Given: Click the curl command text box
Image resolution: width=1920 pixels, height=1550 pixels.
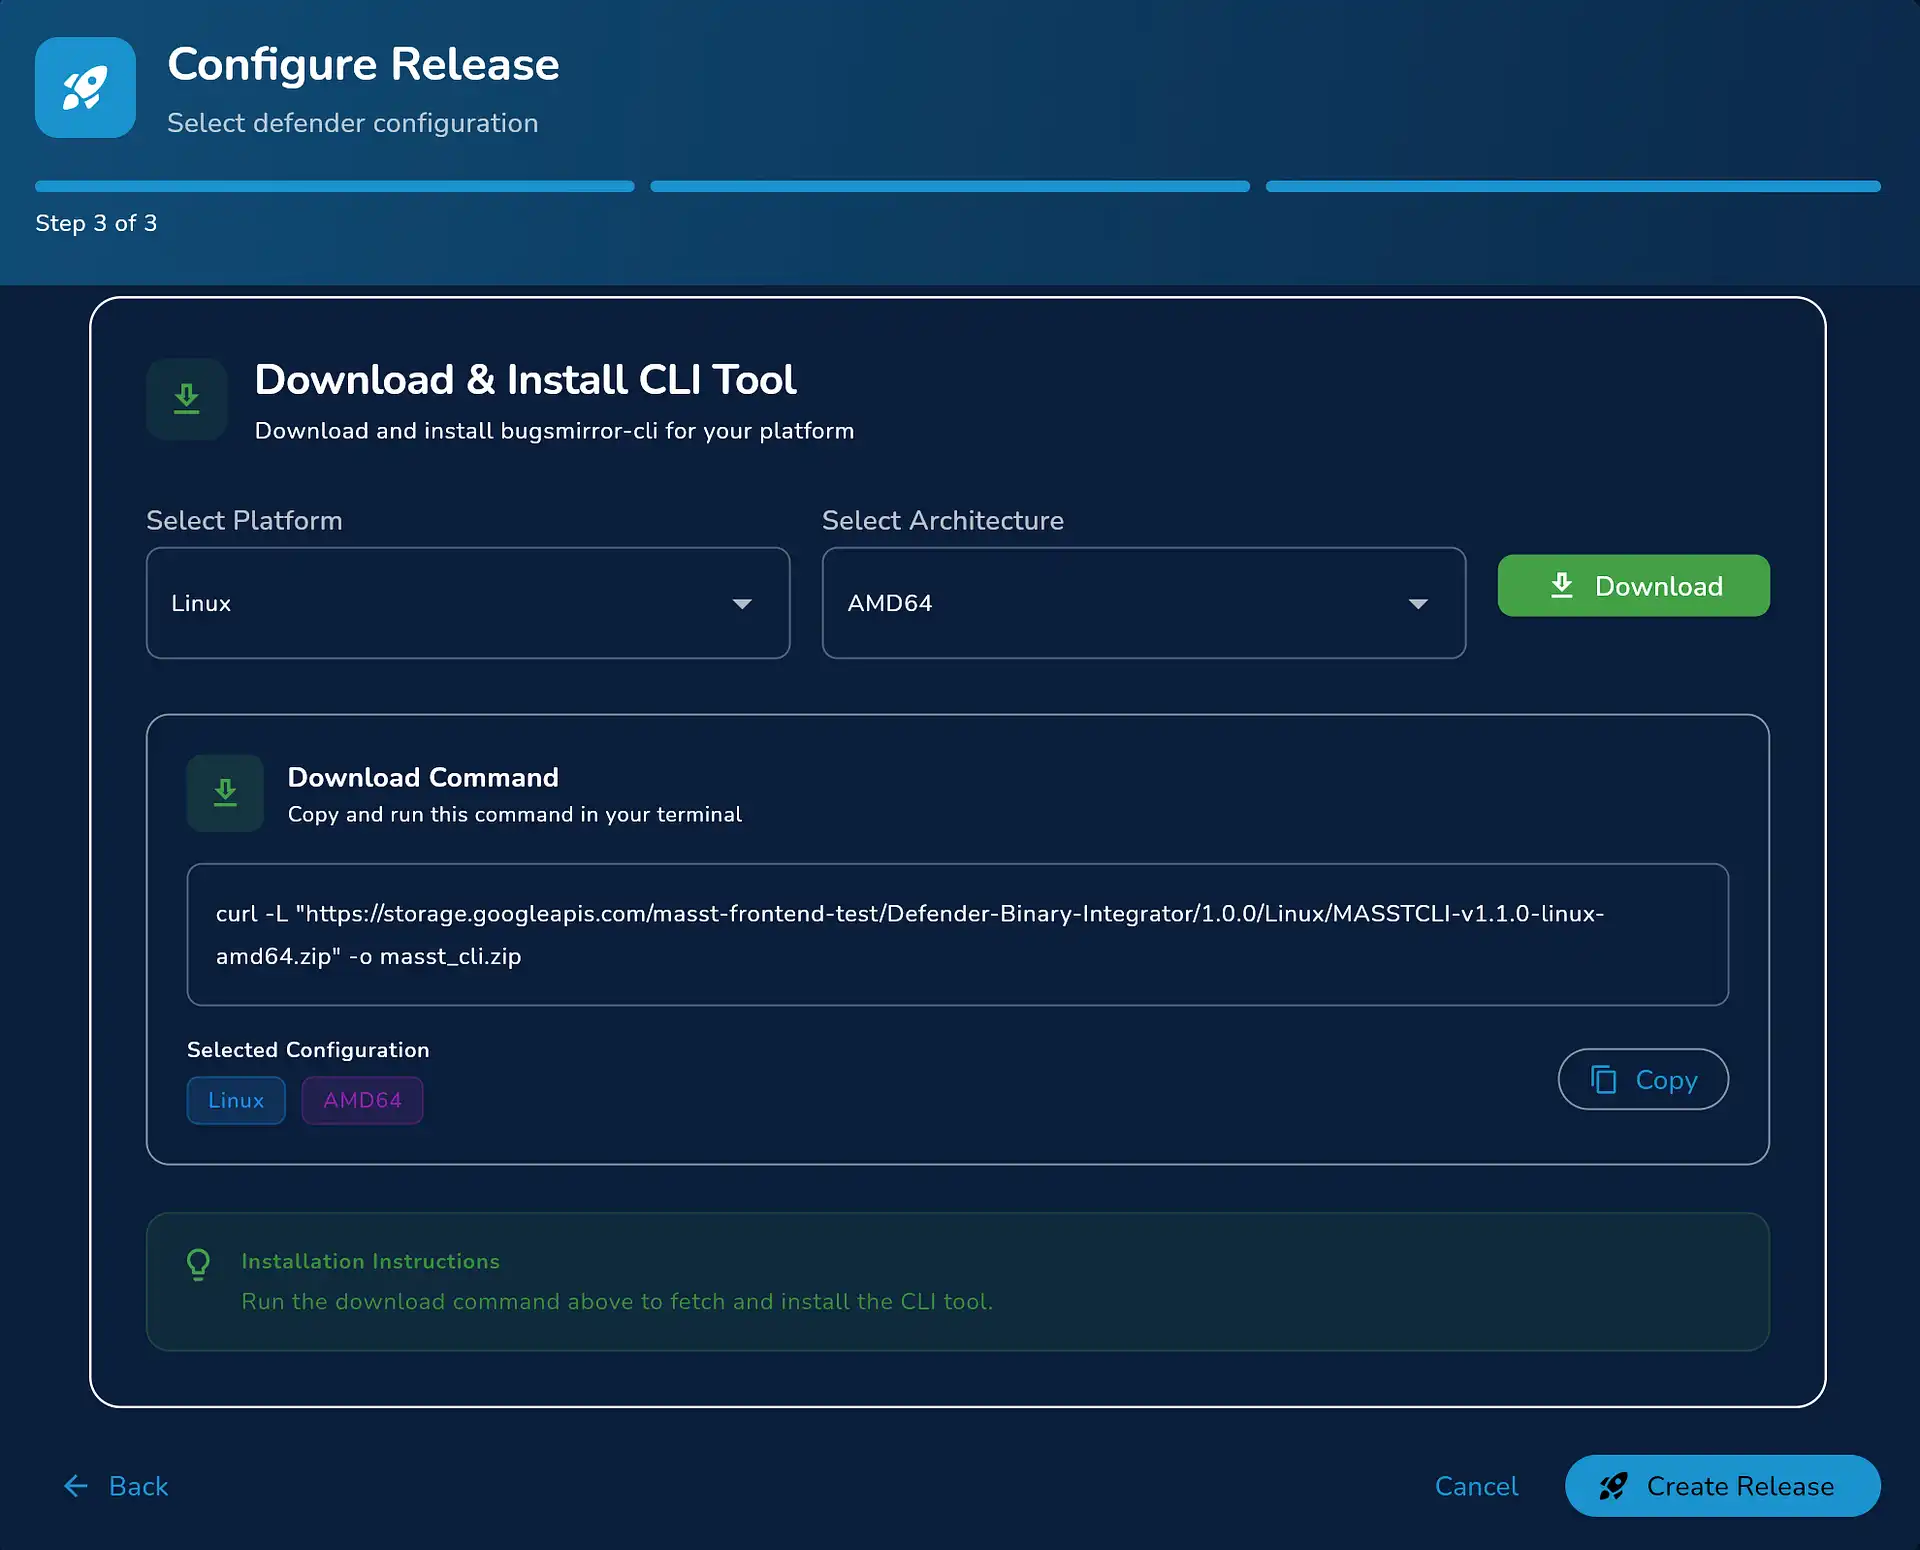Looking at the screenshot, I should pos(958,934).
